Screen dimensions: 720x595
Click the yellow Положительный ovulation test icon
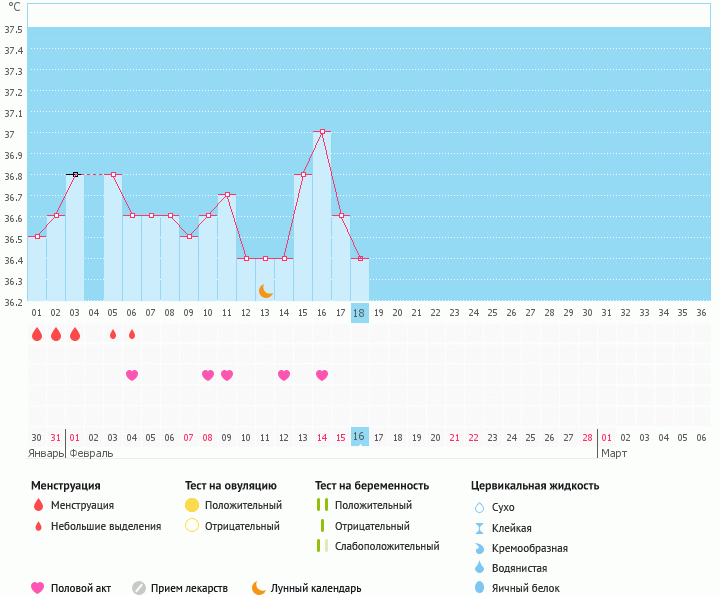point(192,505)
